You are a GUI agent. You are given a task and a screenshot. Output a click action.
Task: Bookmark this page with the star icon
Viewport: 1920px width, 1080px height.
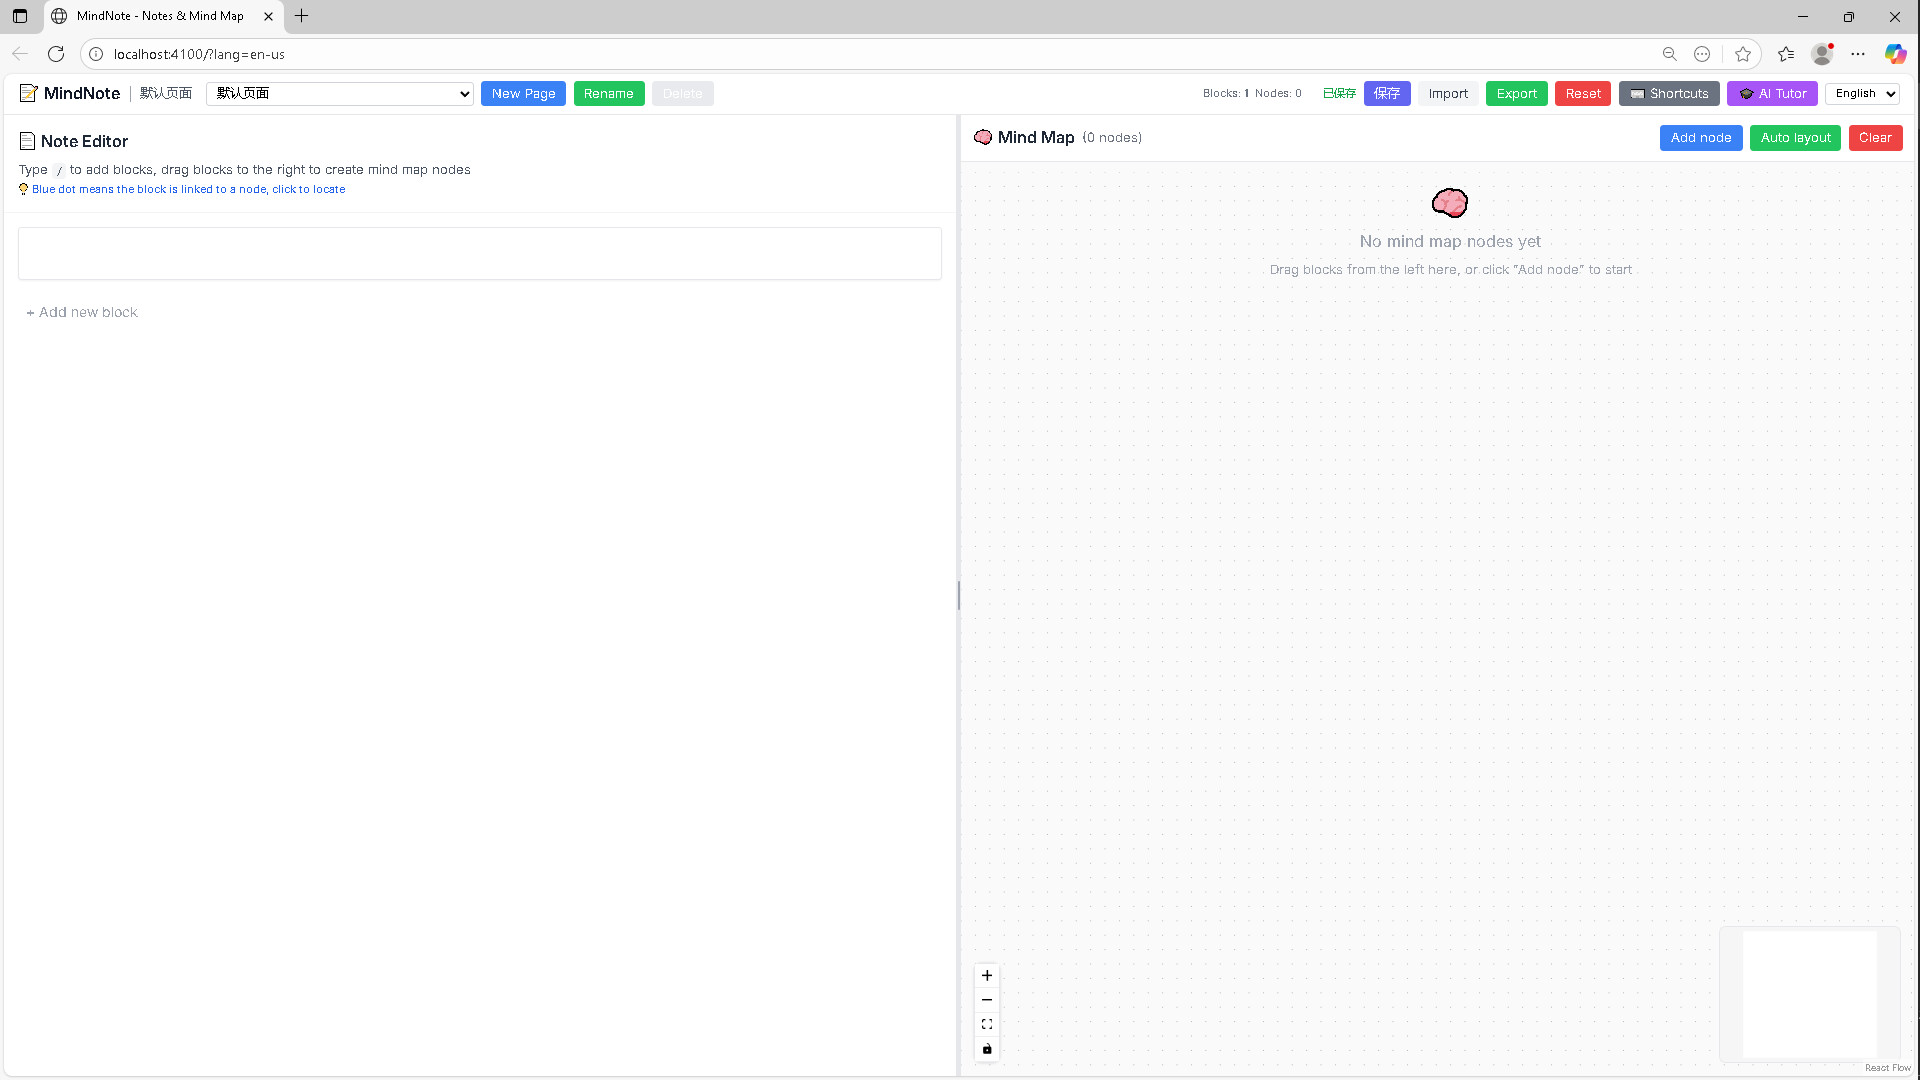[x=1743, y=54]
